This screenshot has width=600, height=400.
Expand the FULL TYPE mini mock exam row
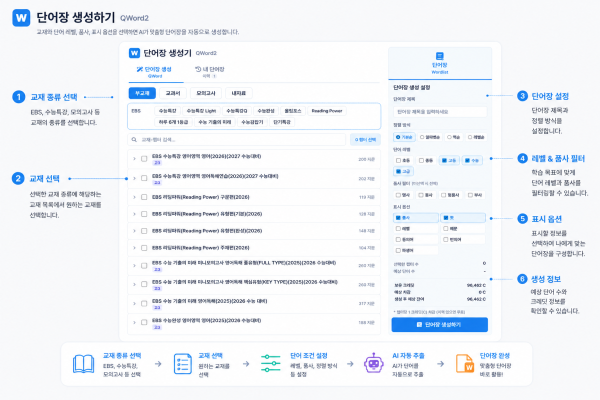point(134,265)
